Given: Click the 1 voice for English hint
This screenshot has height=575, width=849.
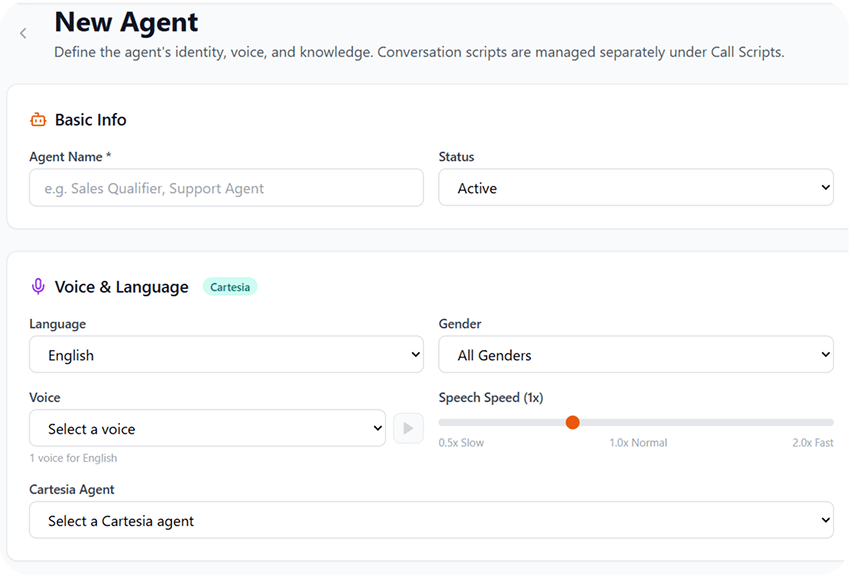Looking at the screenshot, I should 73,458.
